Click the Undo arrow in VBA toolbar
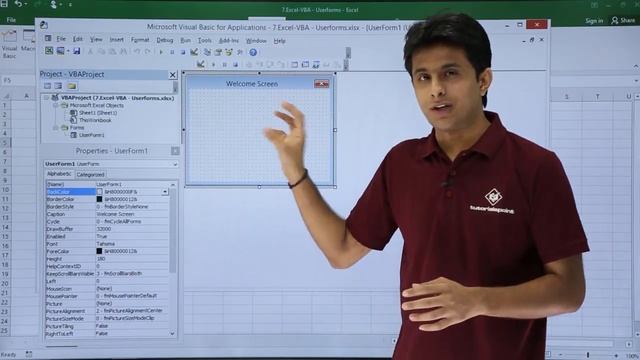The height and width of the screenshot is (360, 640). [x=137, y=52]
